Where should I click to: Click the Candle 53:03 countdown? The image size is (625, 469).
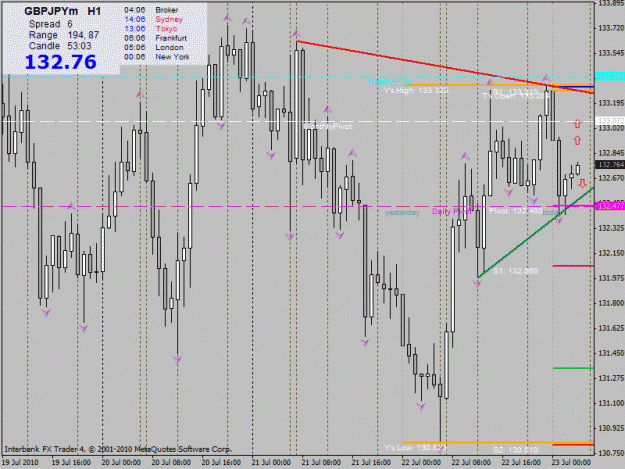point(60,46)
